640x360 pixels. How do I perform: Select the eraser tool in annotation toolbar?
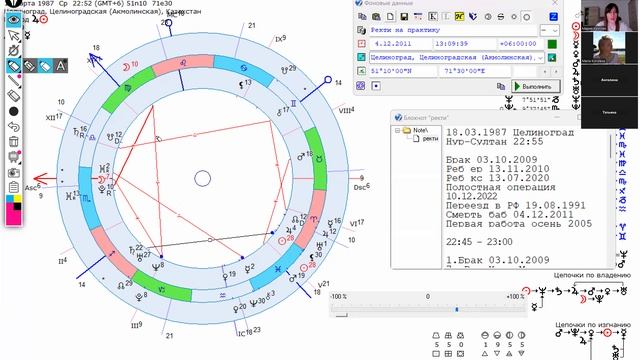pyautogui.click(x=14, y=96)
